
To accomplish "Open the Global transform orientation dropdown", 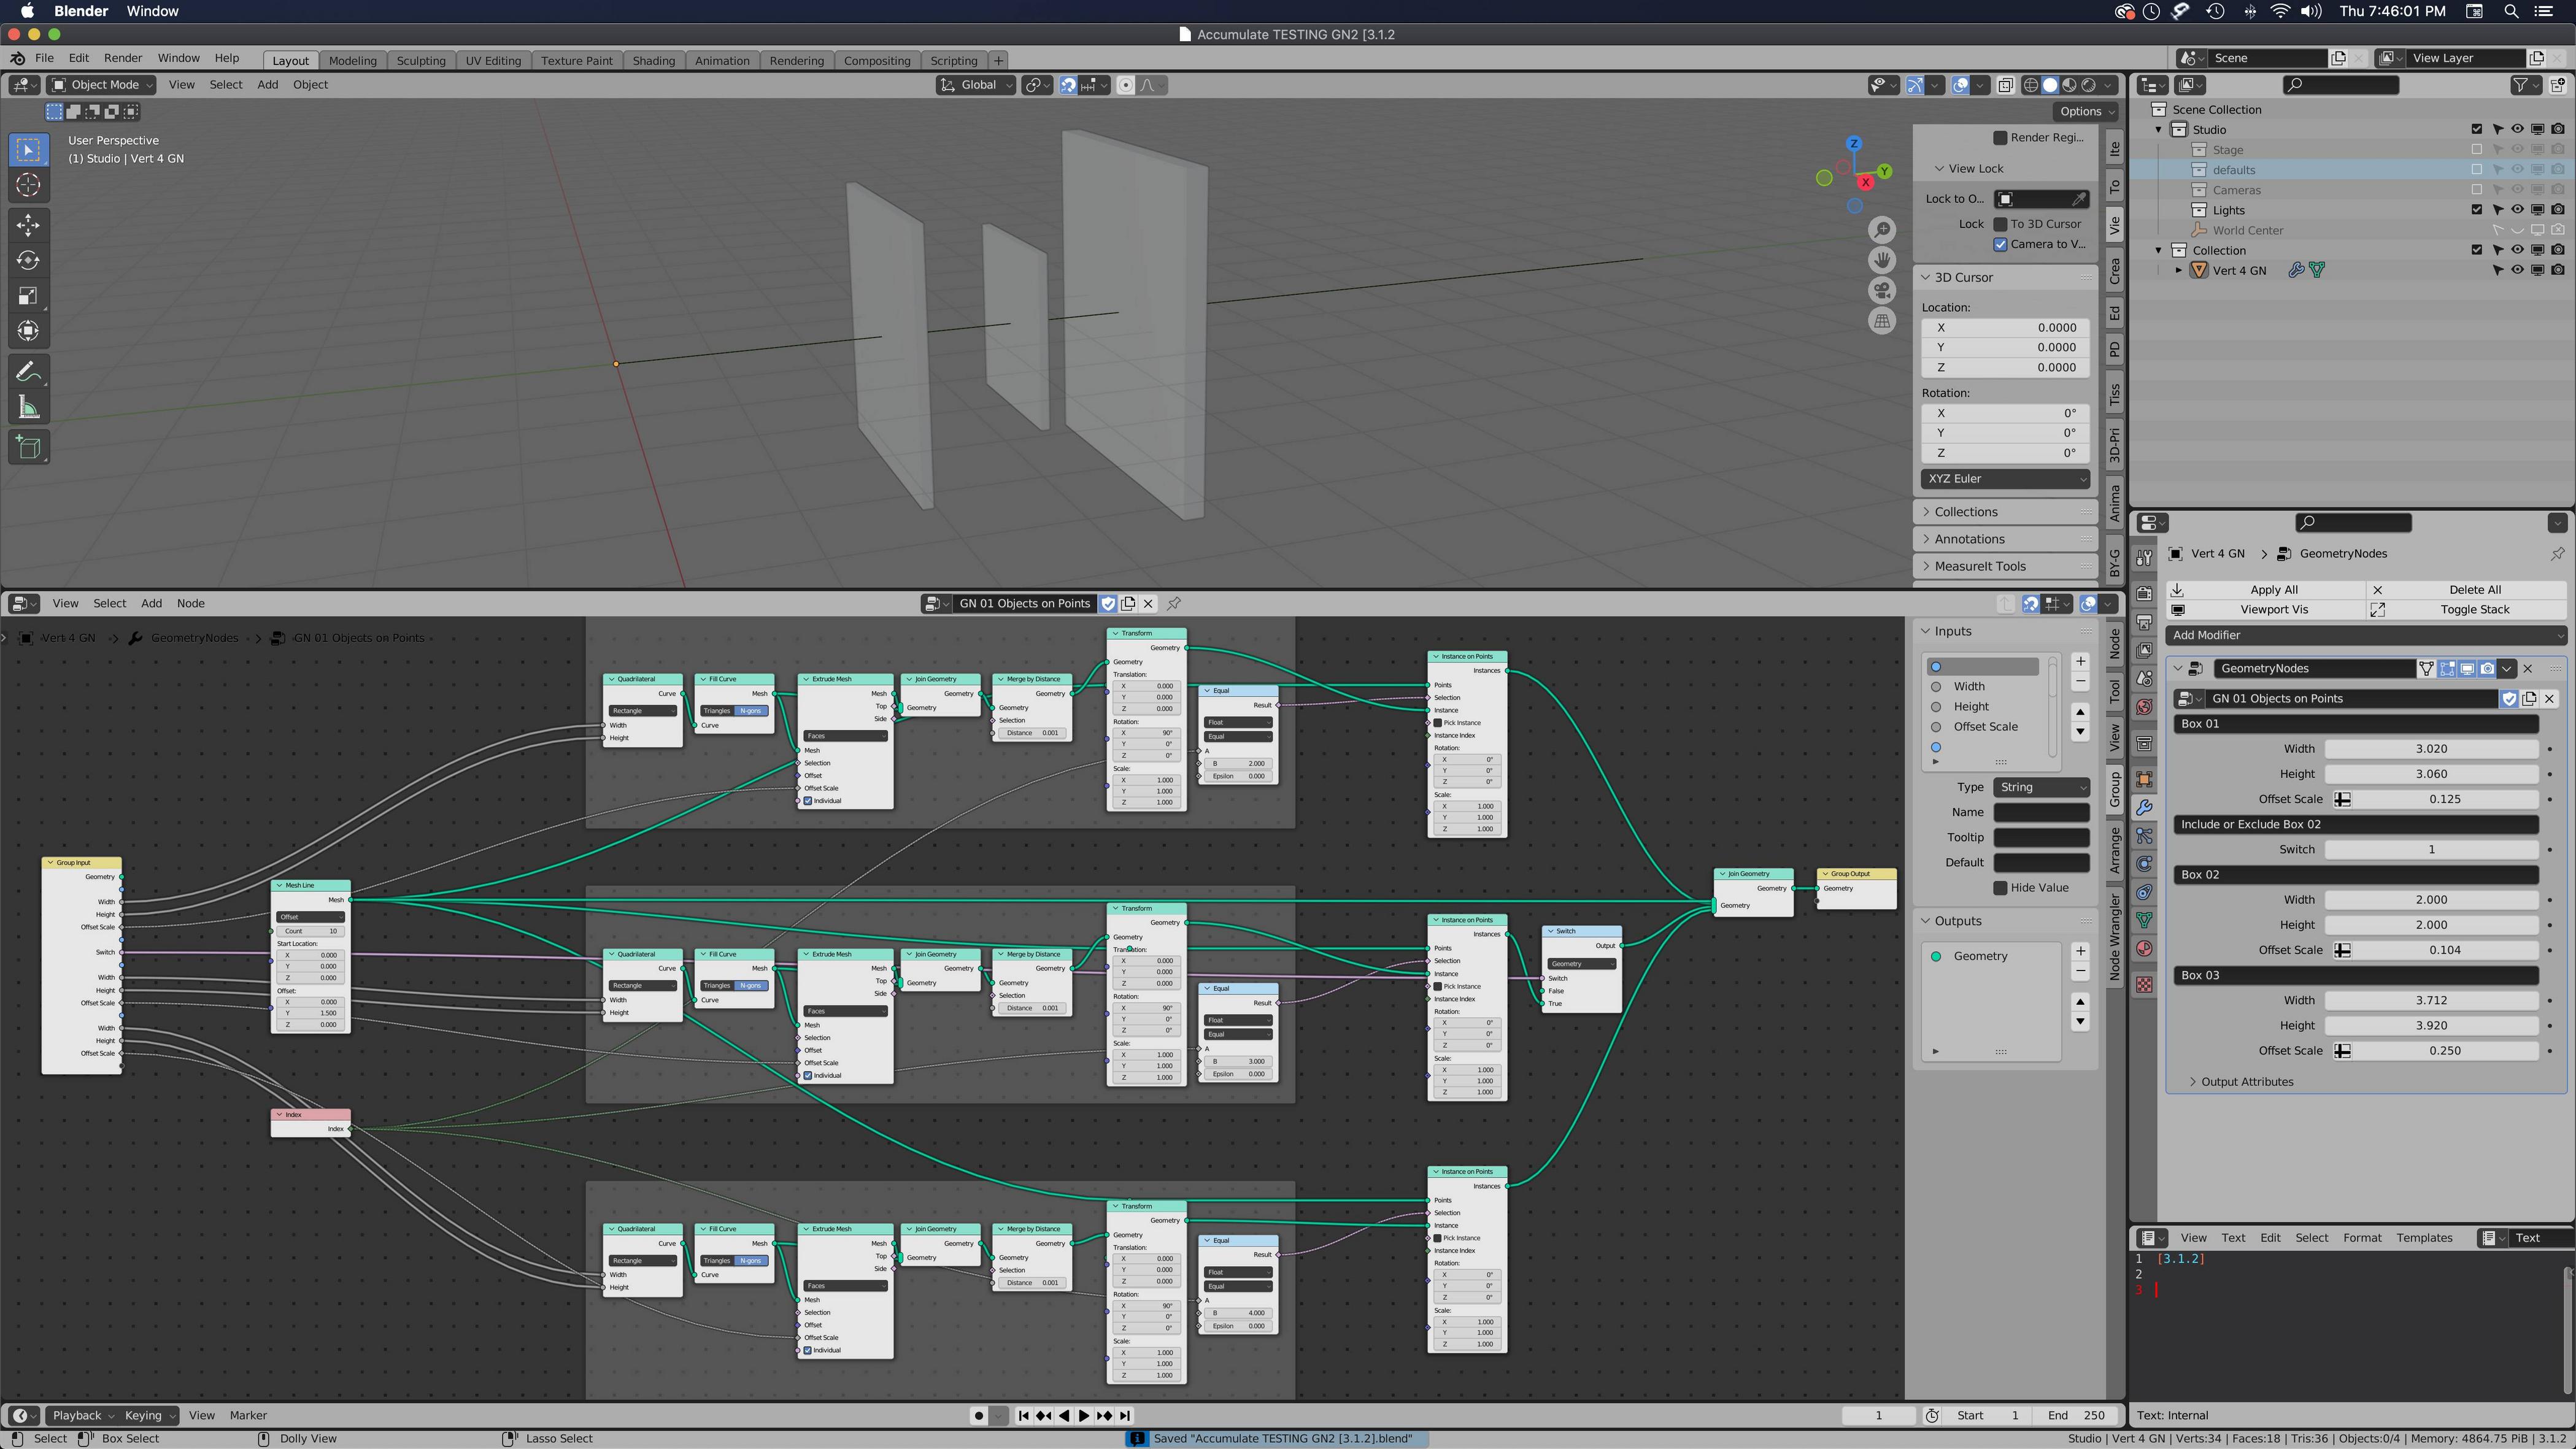I will [976, 85].
